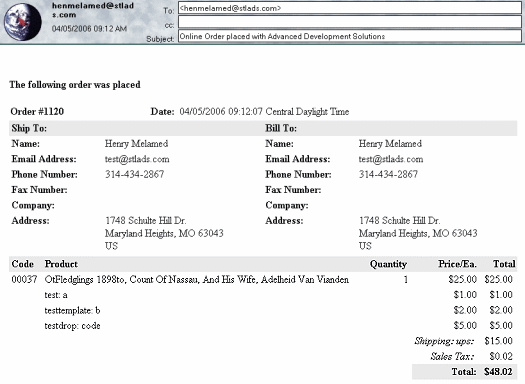Select quantity value 1 for item 00037
This screenshot has width=525, height=384.
tap(406, 280)
